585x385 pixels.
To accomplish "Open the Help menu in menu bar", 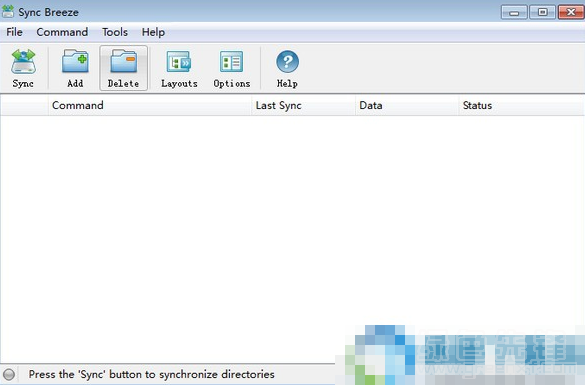I will click(153, 32).
